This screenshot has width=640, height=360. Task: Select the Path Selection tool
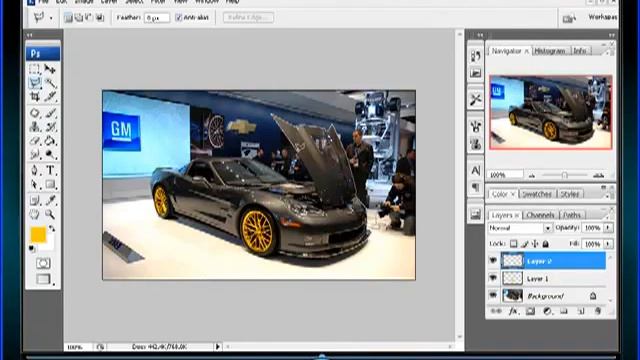tap(35, 184)
